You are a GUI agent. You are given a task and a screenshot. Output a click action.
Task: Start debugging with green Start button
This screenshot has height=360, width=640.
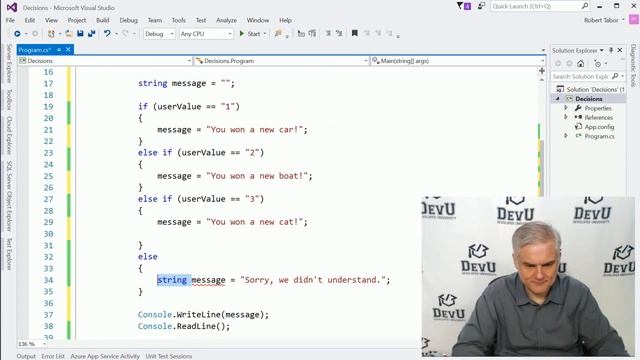coord(249,34)
